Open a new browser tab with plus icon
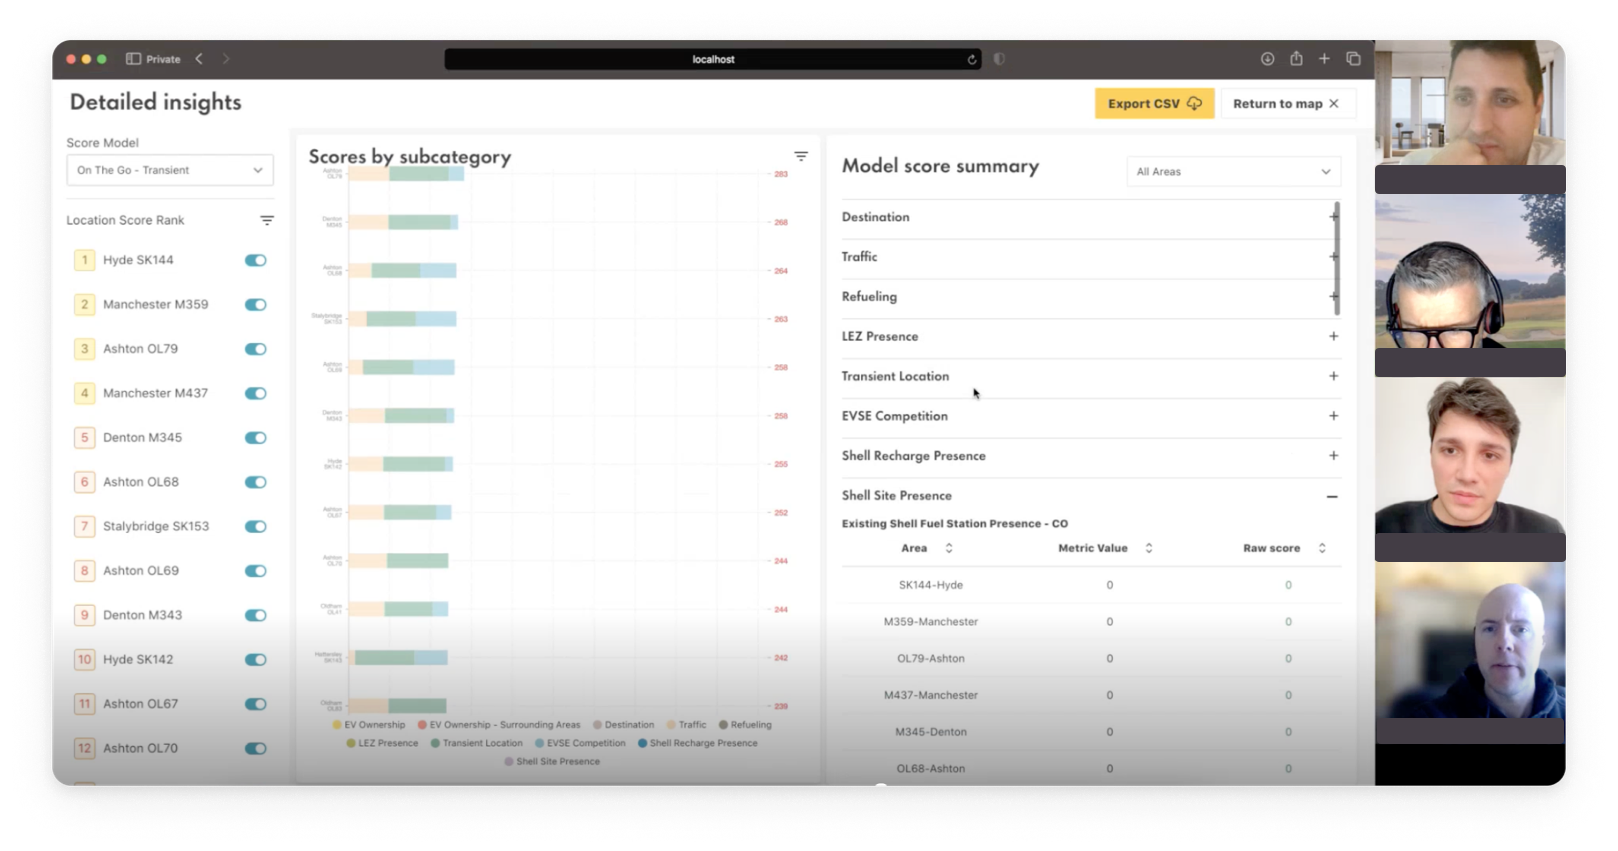 (x=1324, y=59)
